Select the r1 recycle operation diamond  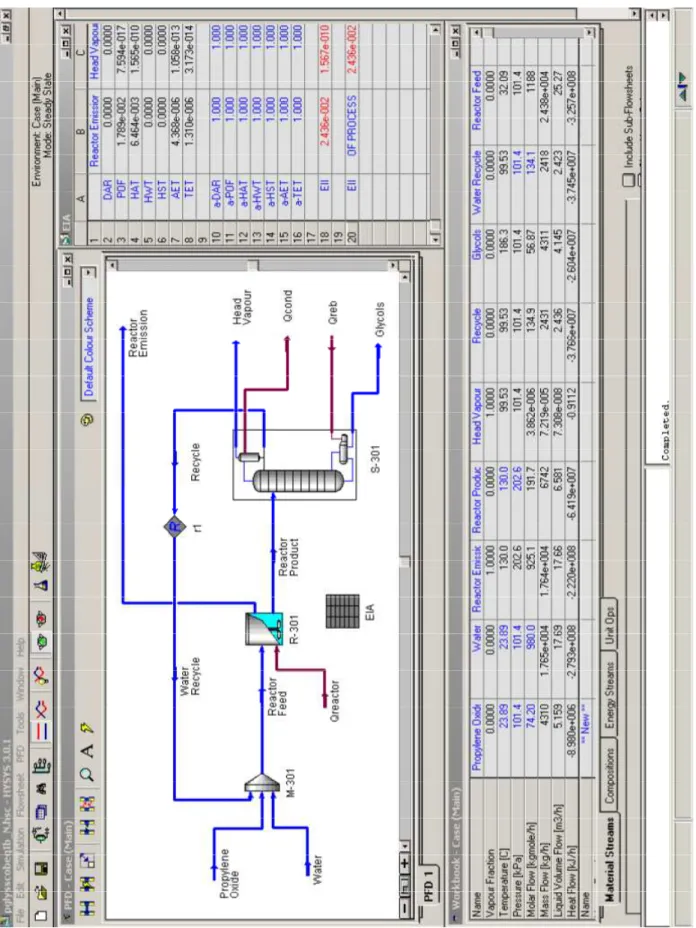pos(175,526)
